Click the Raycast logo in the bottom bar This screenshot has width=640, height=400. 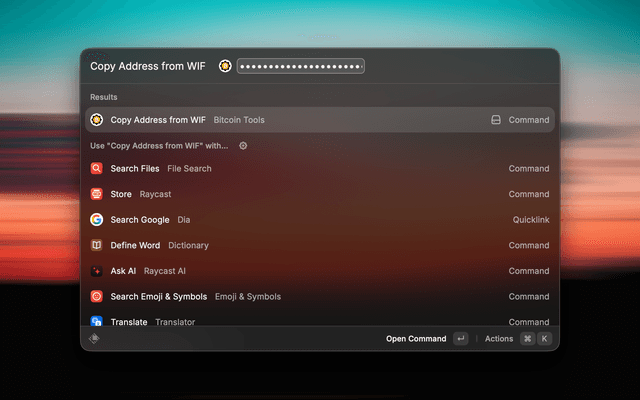pyautogui.click(x=94, y=338)
